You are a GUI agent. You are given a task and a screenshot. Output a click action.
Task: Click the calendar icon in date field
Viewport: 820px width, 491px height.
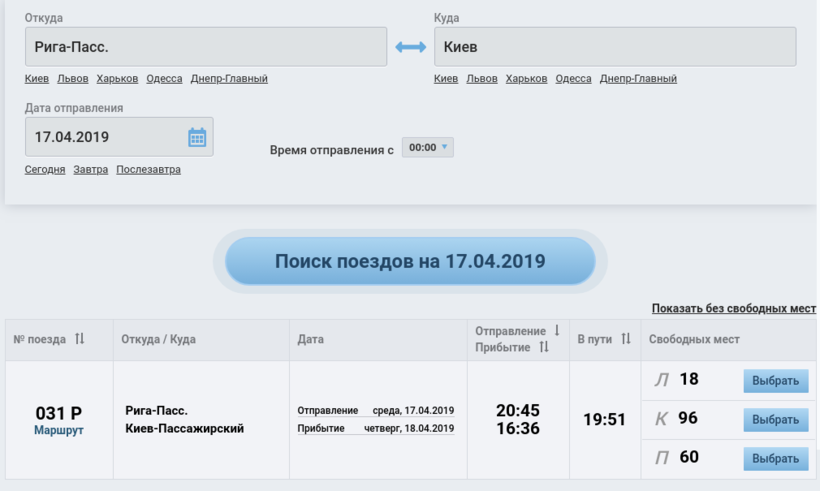point(197,137)
